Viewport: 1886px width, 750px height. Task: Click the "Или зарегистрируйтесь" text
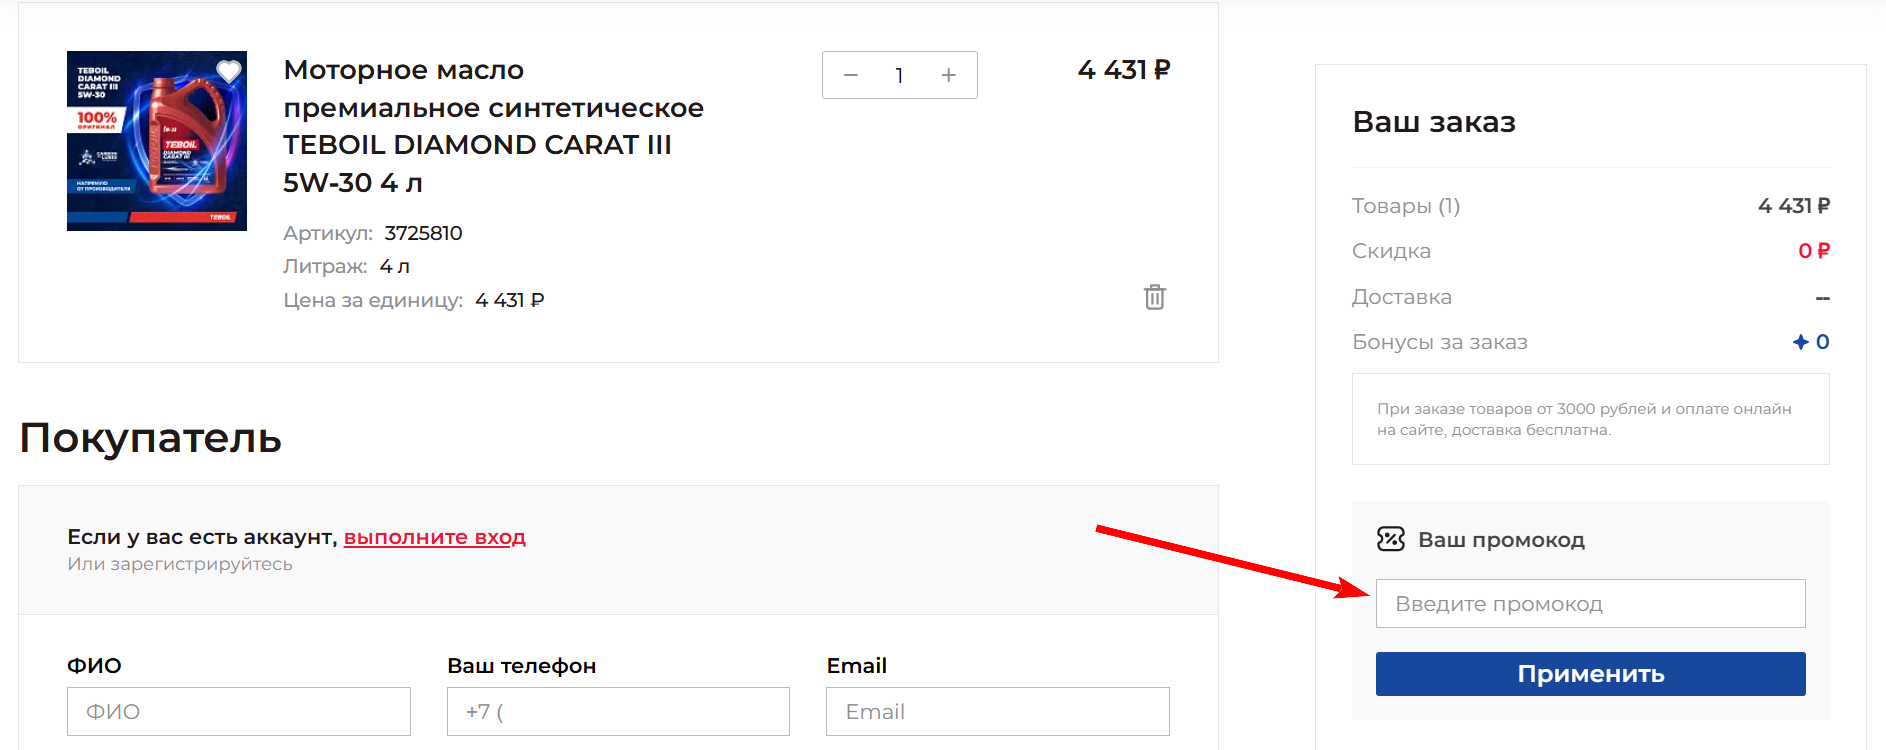pos(180,564)
